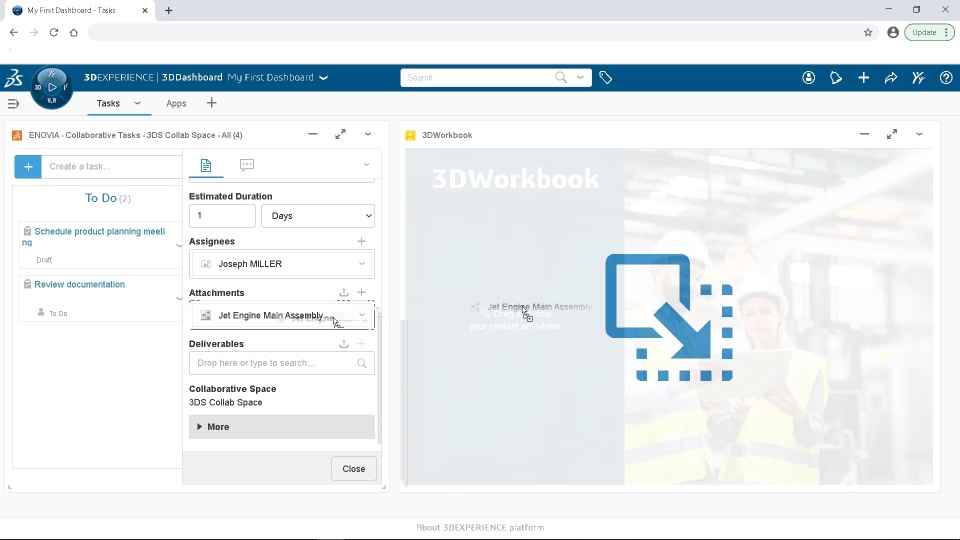This screenshot has height=540, width=960.
Task: Click the 3DS Collab Space text
Action: click(x=225, y=402)
